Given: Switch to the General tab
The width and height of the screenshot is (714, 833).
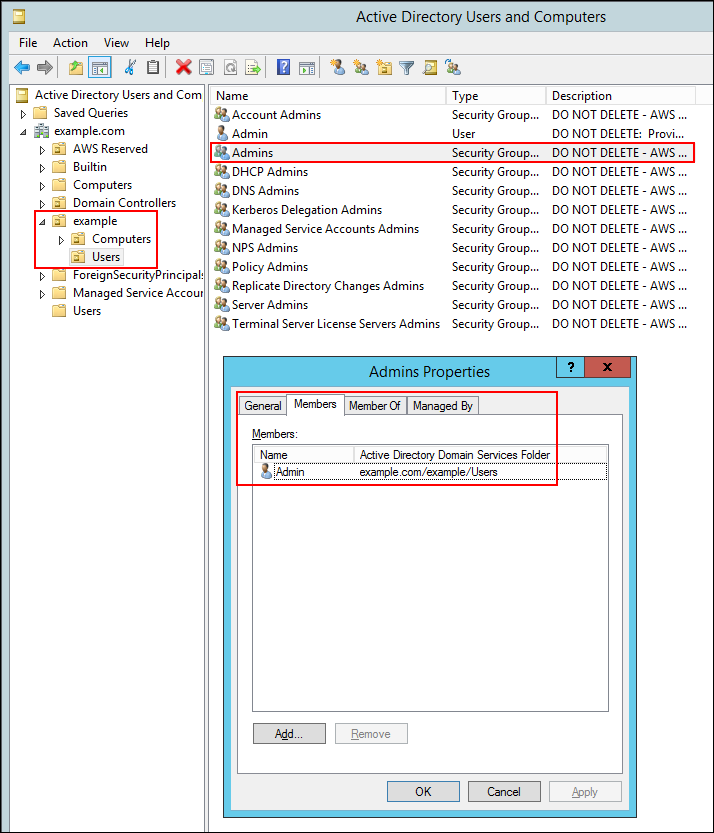Looking at the screenshot, I should (262, 406).
